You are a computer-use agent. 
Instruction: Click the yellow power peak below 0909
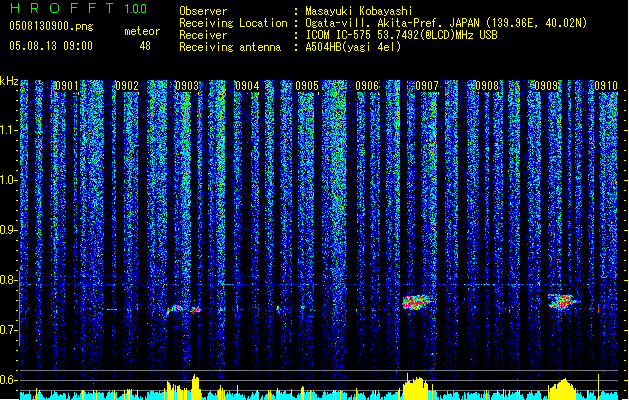562,388
